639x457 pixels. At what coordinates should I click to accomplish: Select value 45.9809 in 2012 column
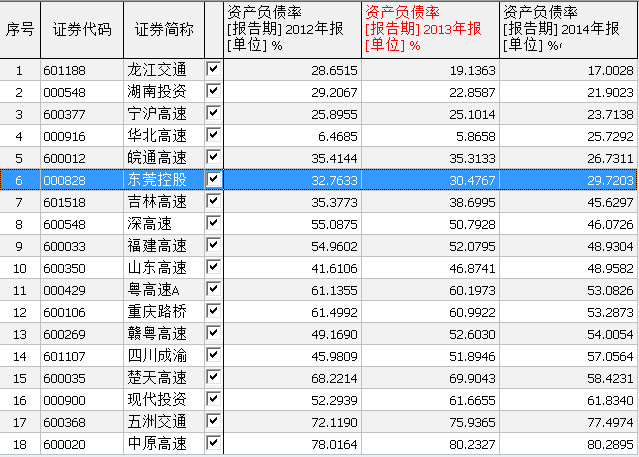pos(334,357)
